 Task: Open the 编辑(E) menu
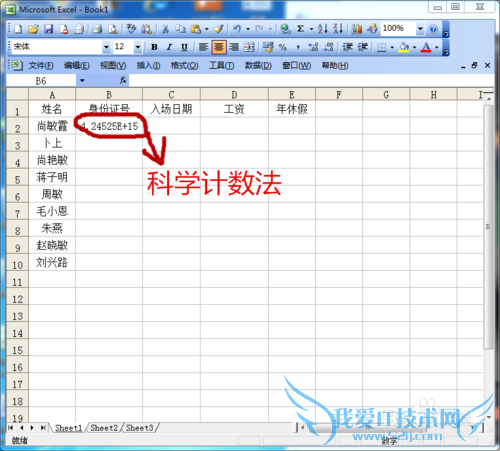tap(77, 66)
